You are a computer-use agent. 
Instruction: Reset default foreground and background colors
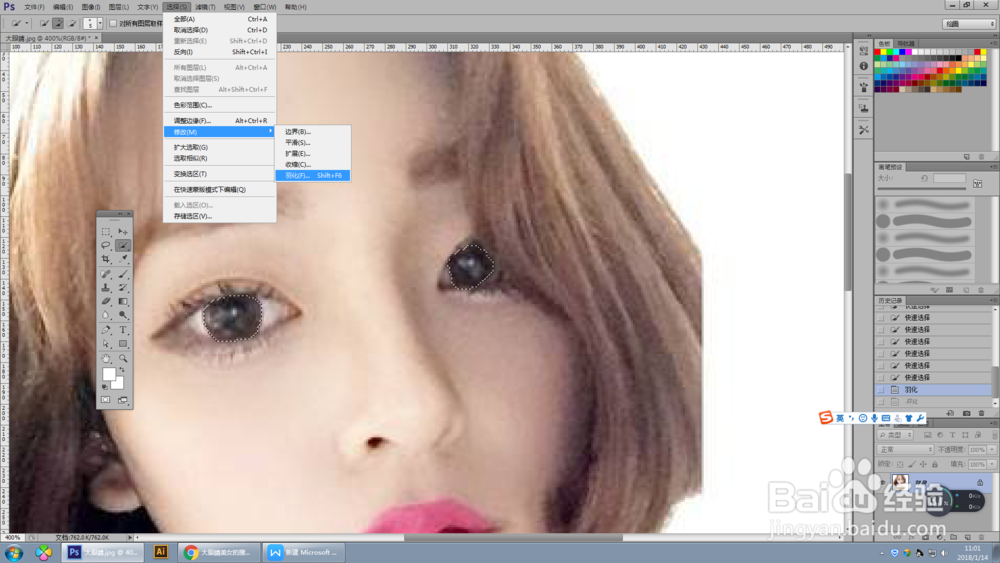point(105,386)
